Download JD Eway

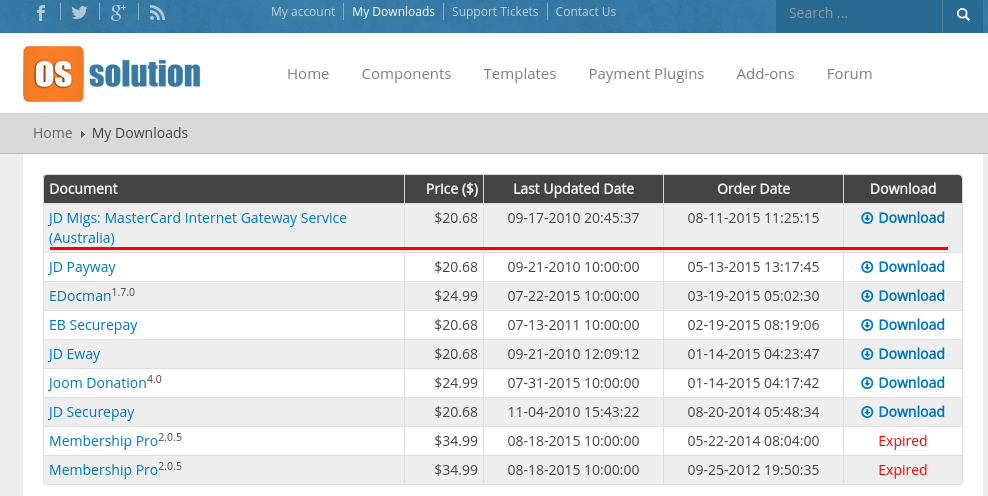903,354
